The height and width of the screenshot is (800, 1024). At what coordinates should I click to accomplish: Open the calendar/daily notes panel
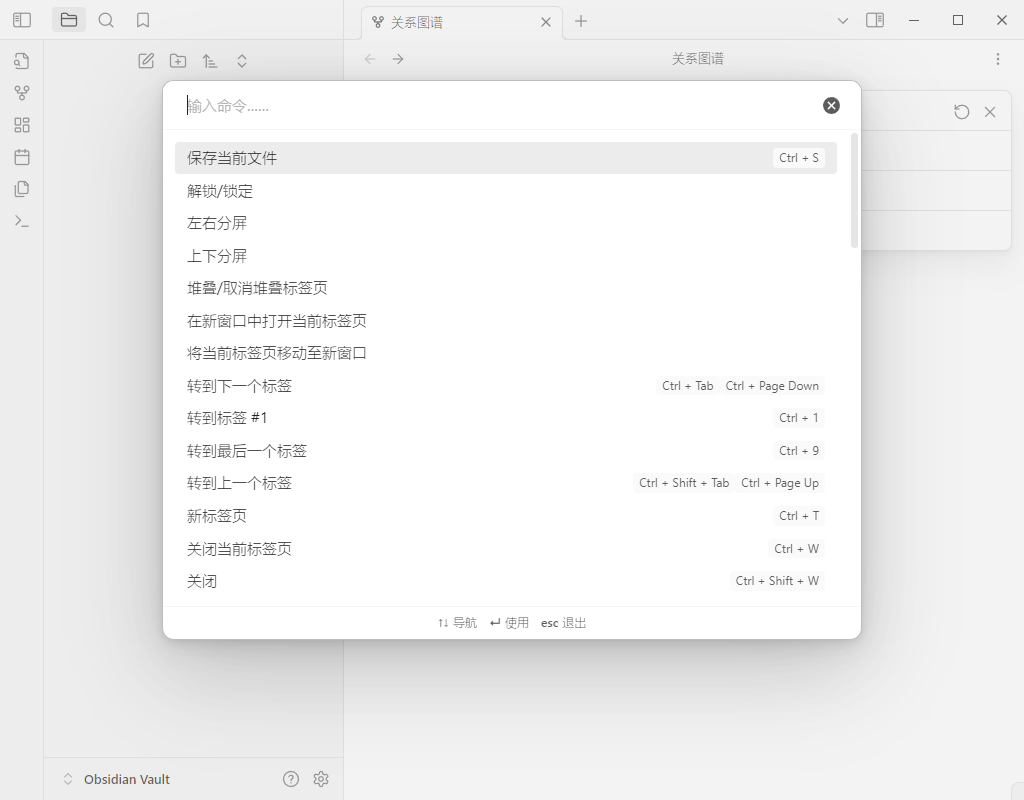22,157
